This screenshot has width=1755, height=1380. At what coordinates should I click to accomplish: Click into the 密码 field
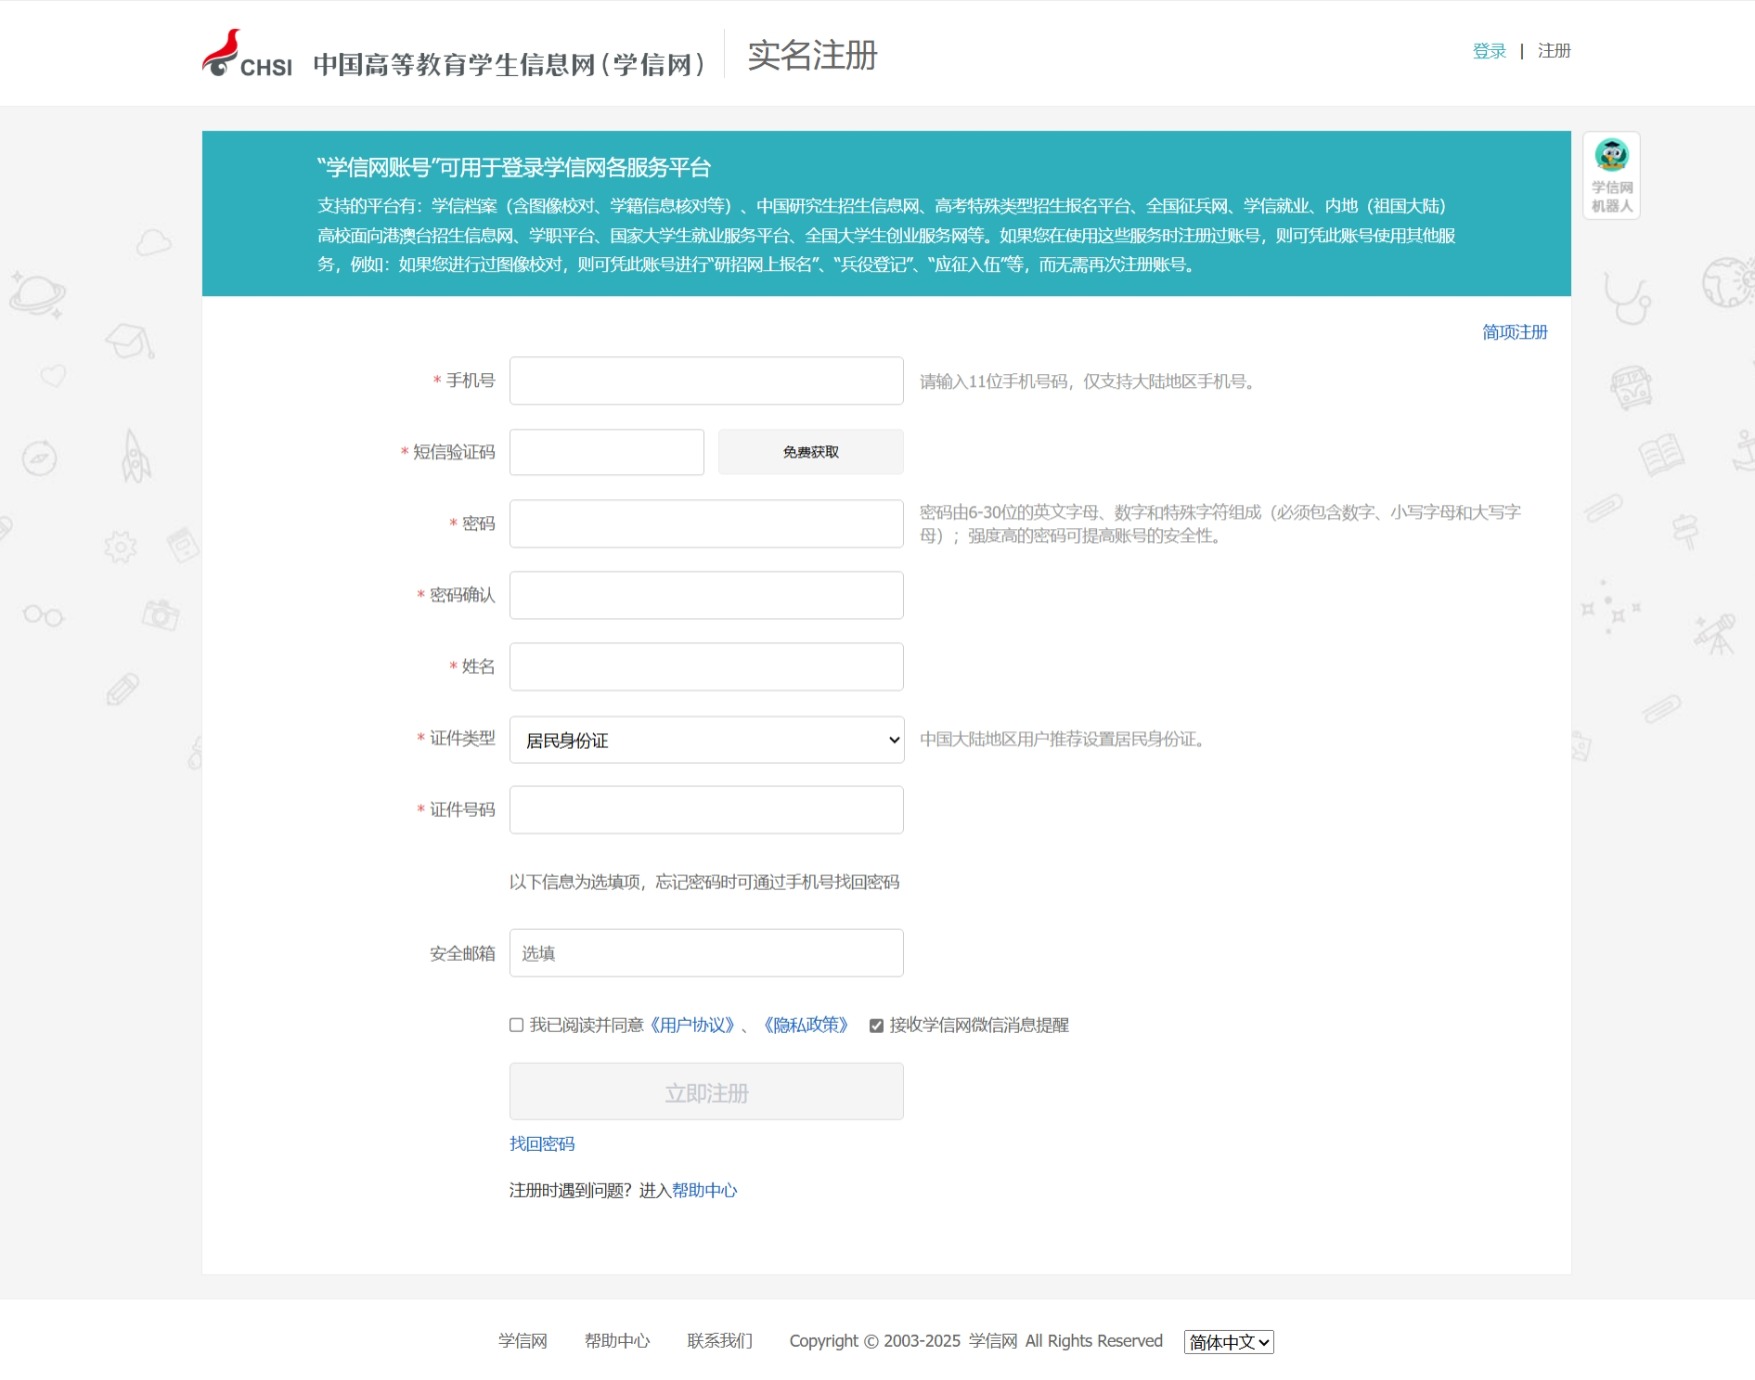point(706,524)
